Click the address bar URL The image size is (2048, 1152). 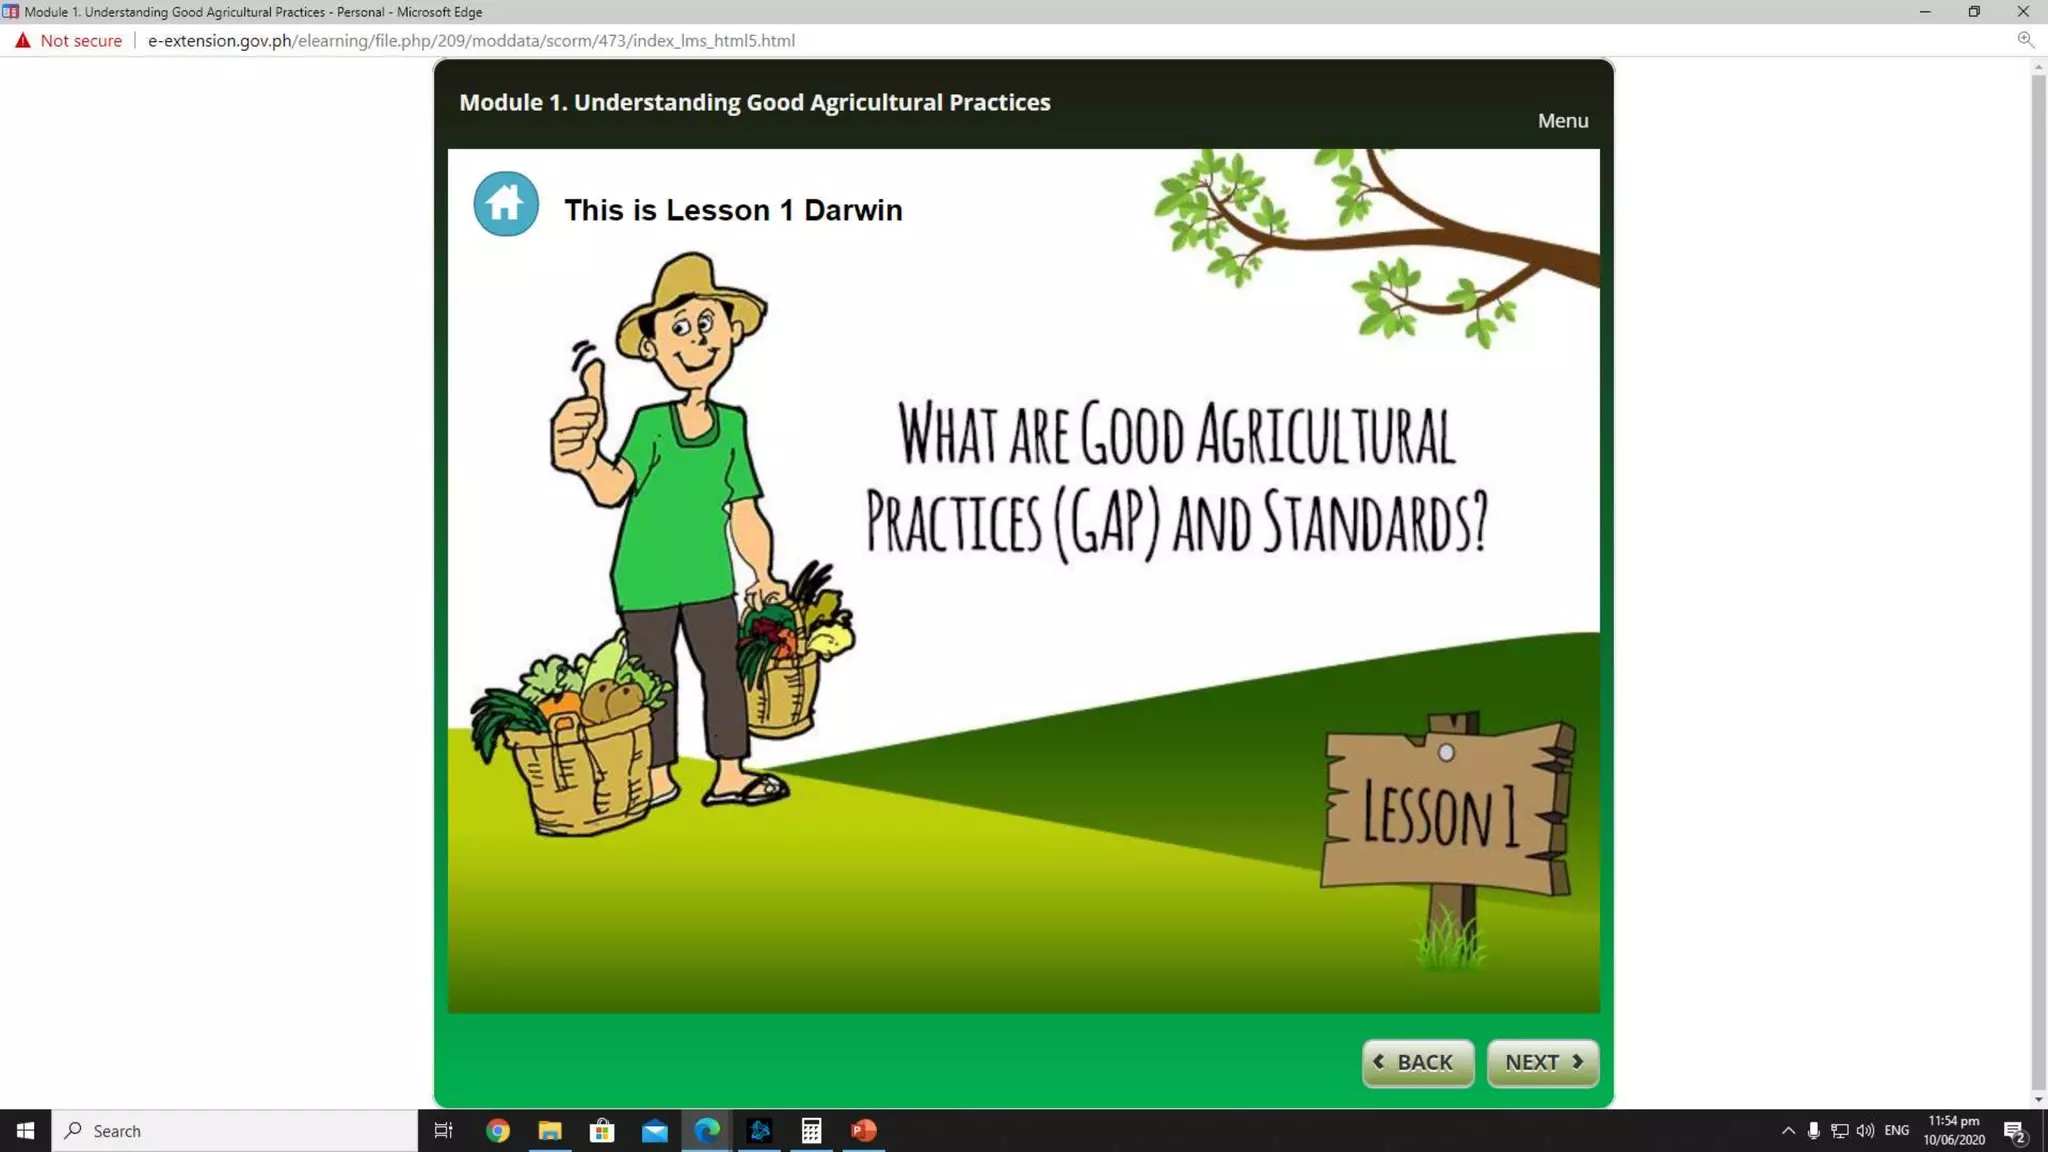coord(471,41)
